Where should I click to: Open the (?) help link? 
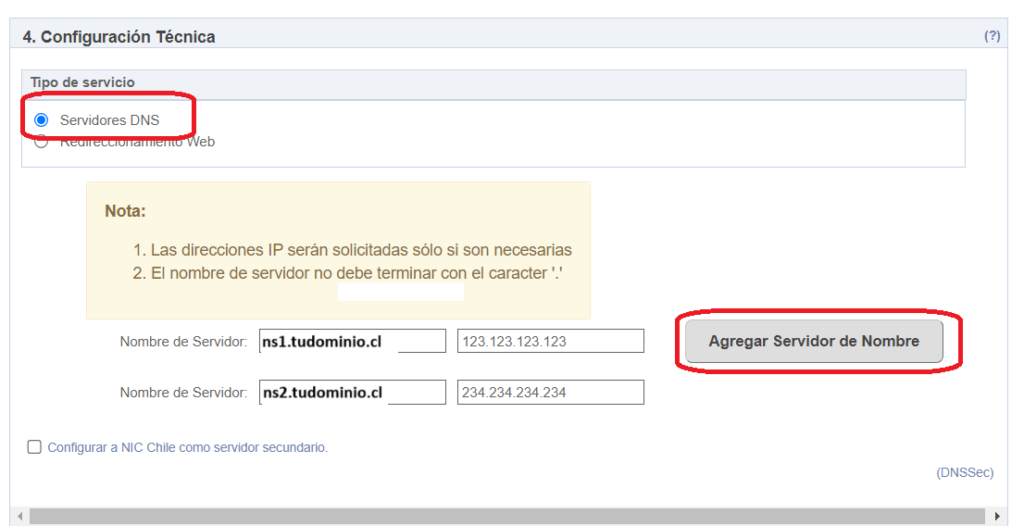point(992,36)
